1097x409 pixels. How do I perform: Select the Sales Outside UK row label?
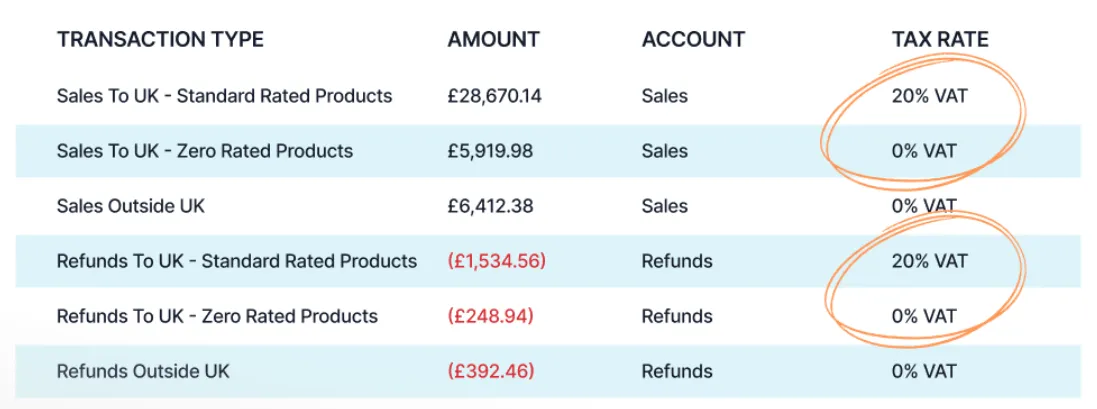pos(131,206)
